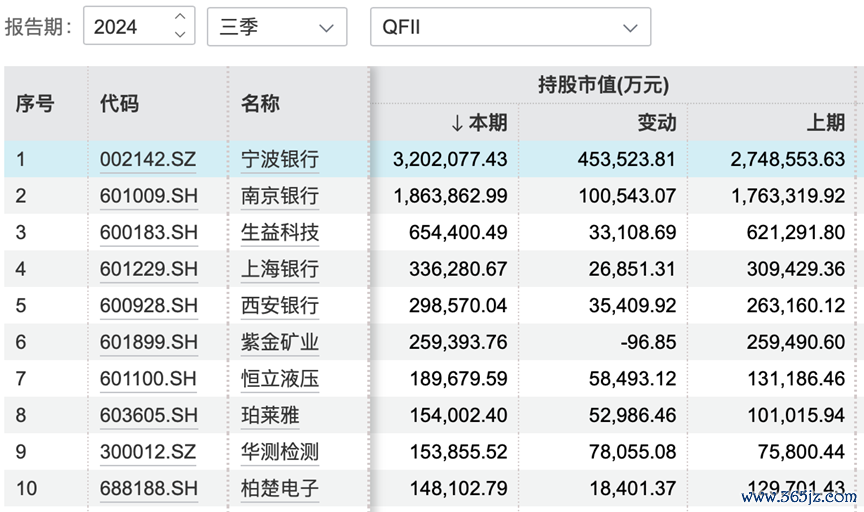Select the value 154,002.40

458,415
